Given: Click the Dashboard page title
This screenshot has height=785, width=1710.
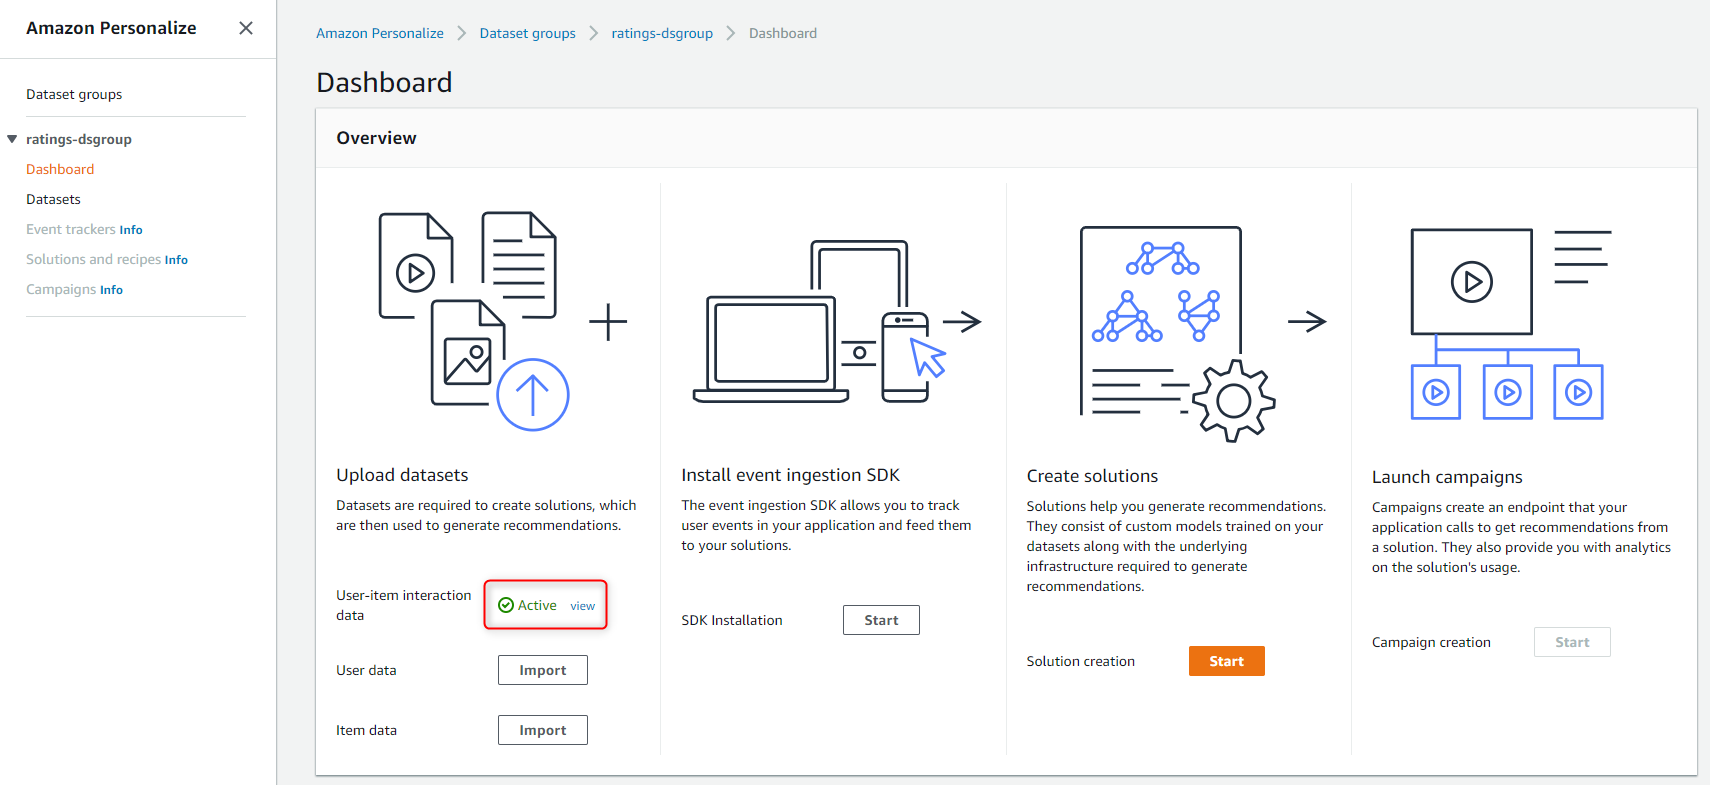Looking at the screenshot, I should (x=384, y=82).
